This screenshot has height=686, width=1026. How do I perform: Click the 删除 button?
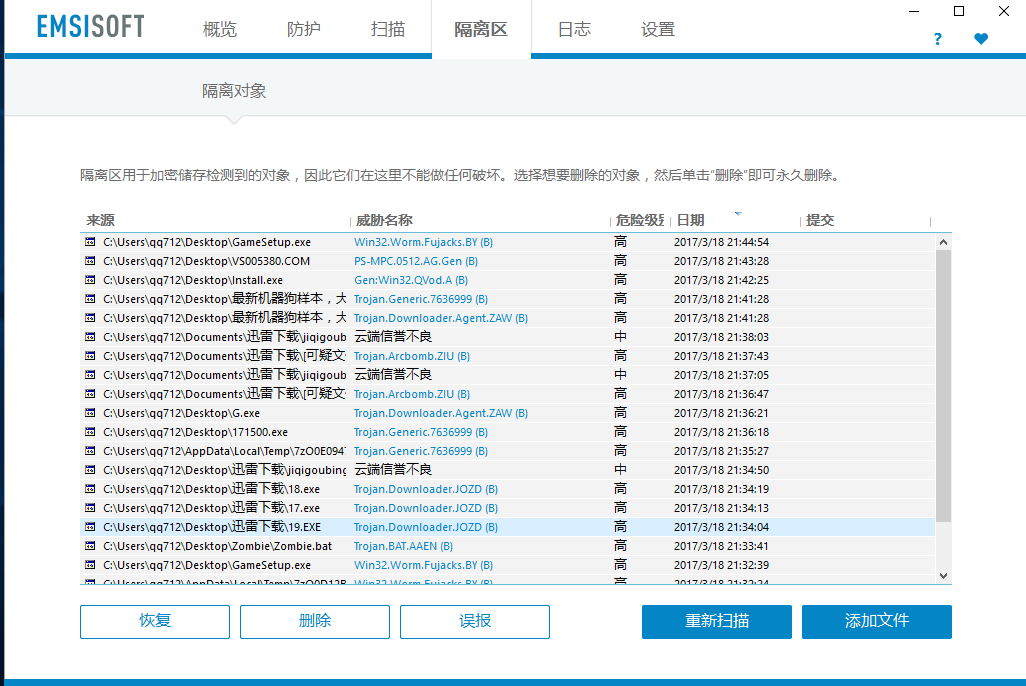(x=315, y=621)
